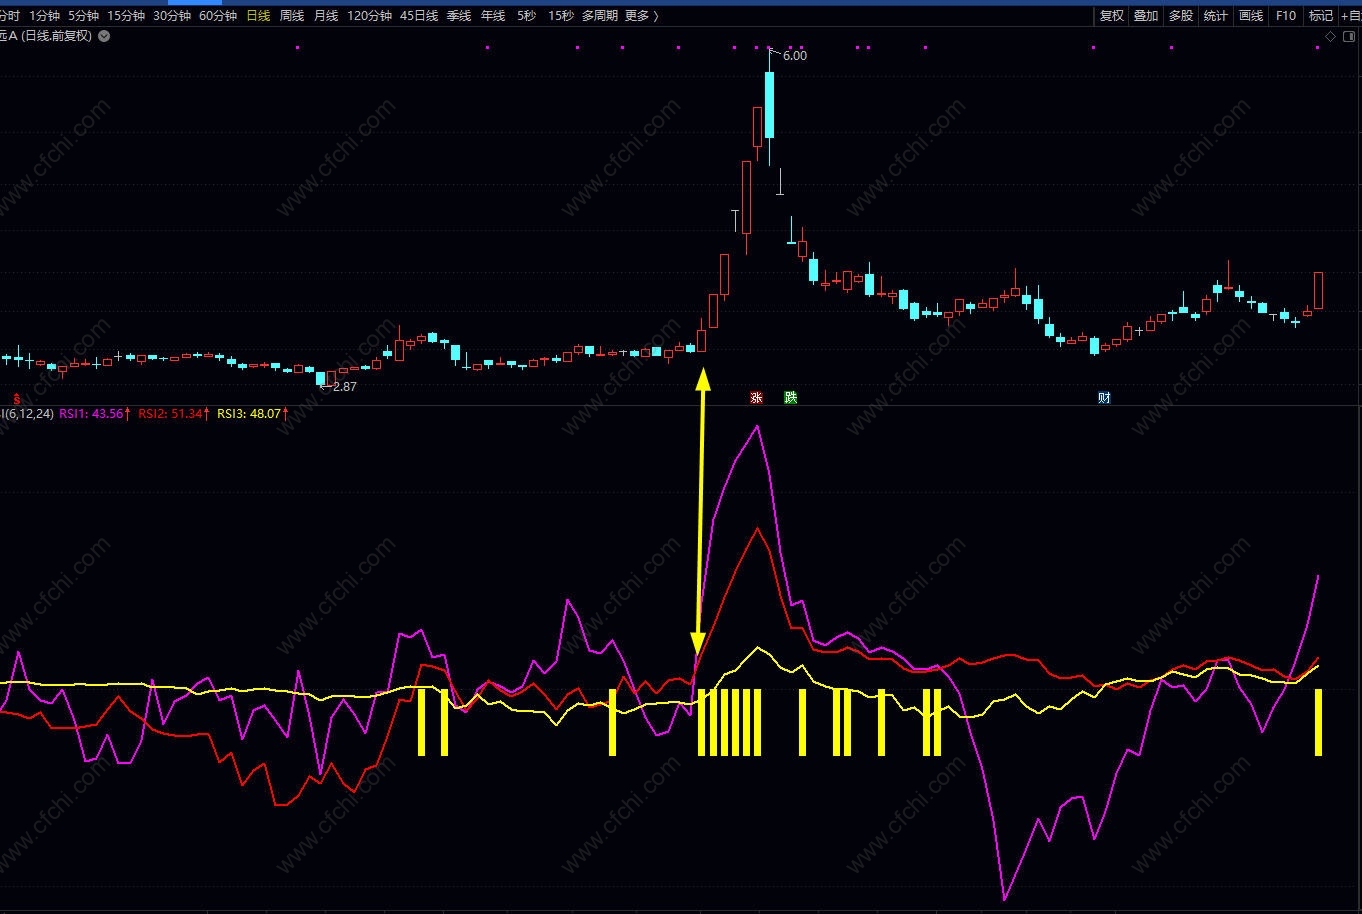The width and height of the screenshot is (1362, 914).
Task: Click the 标记 mark button
Action: 1321,16
